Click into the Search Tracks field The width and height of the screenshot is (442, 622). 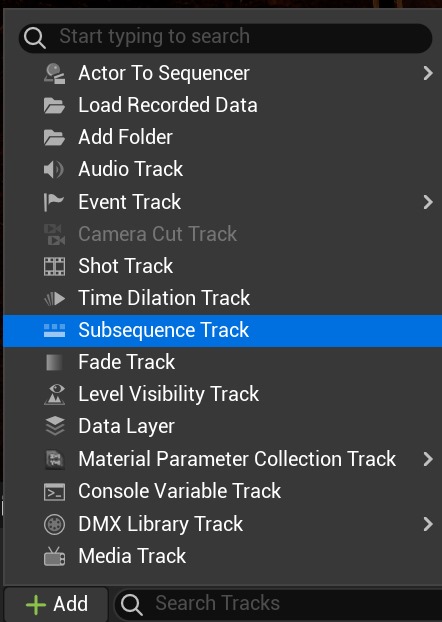point(279,604)
